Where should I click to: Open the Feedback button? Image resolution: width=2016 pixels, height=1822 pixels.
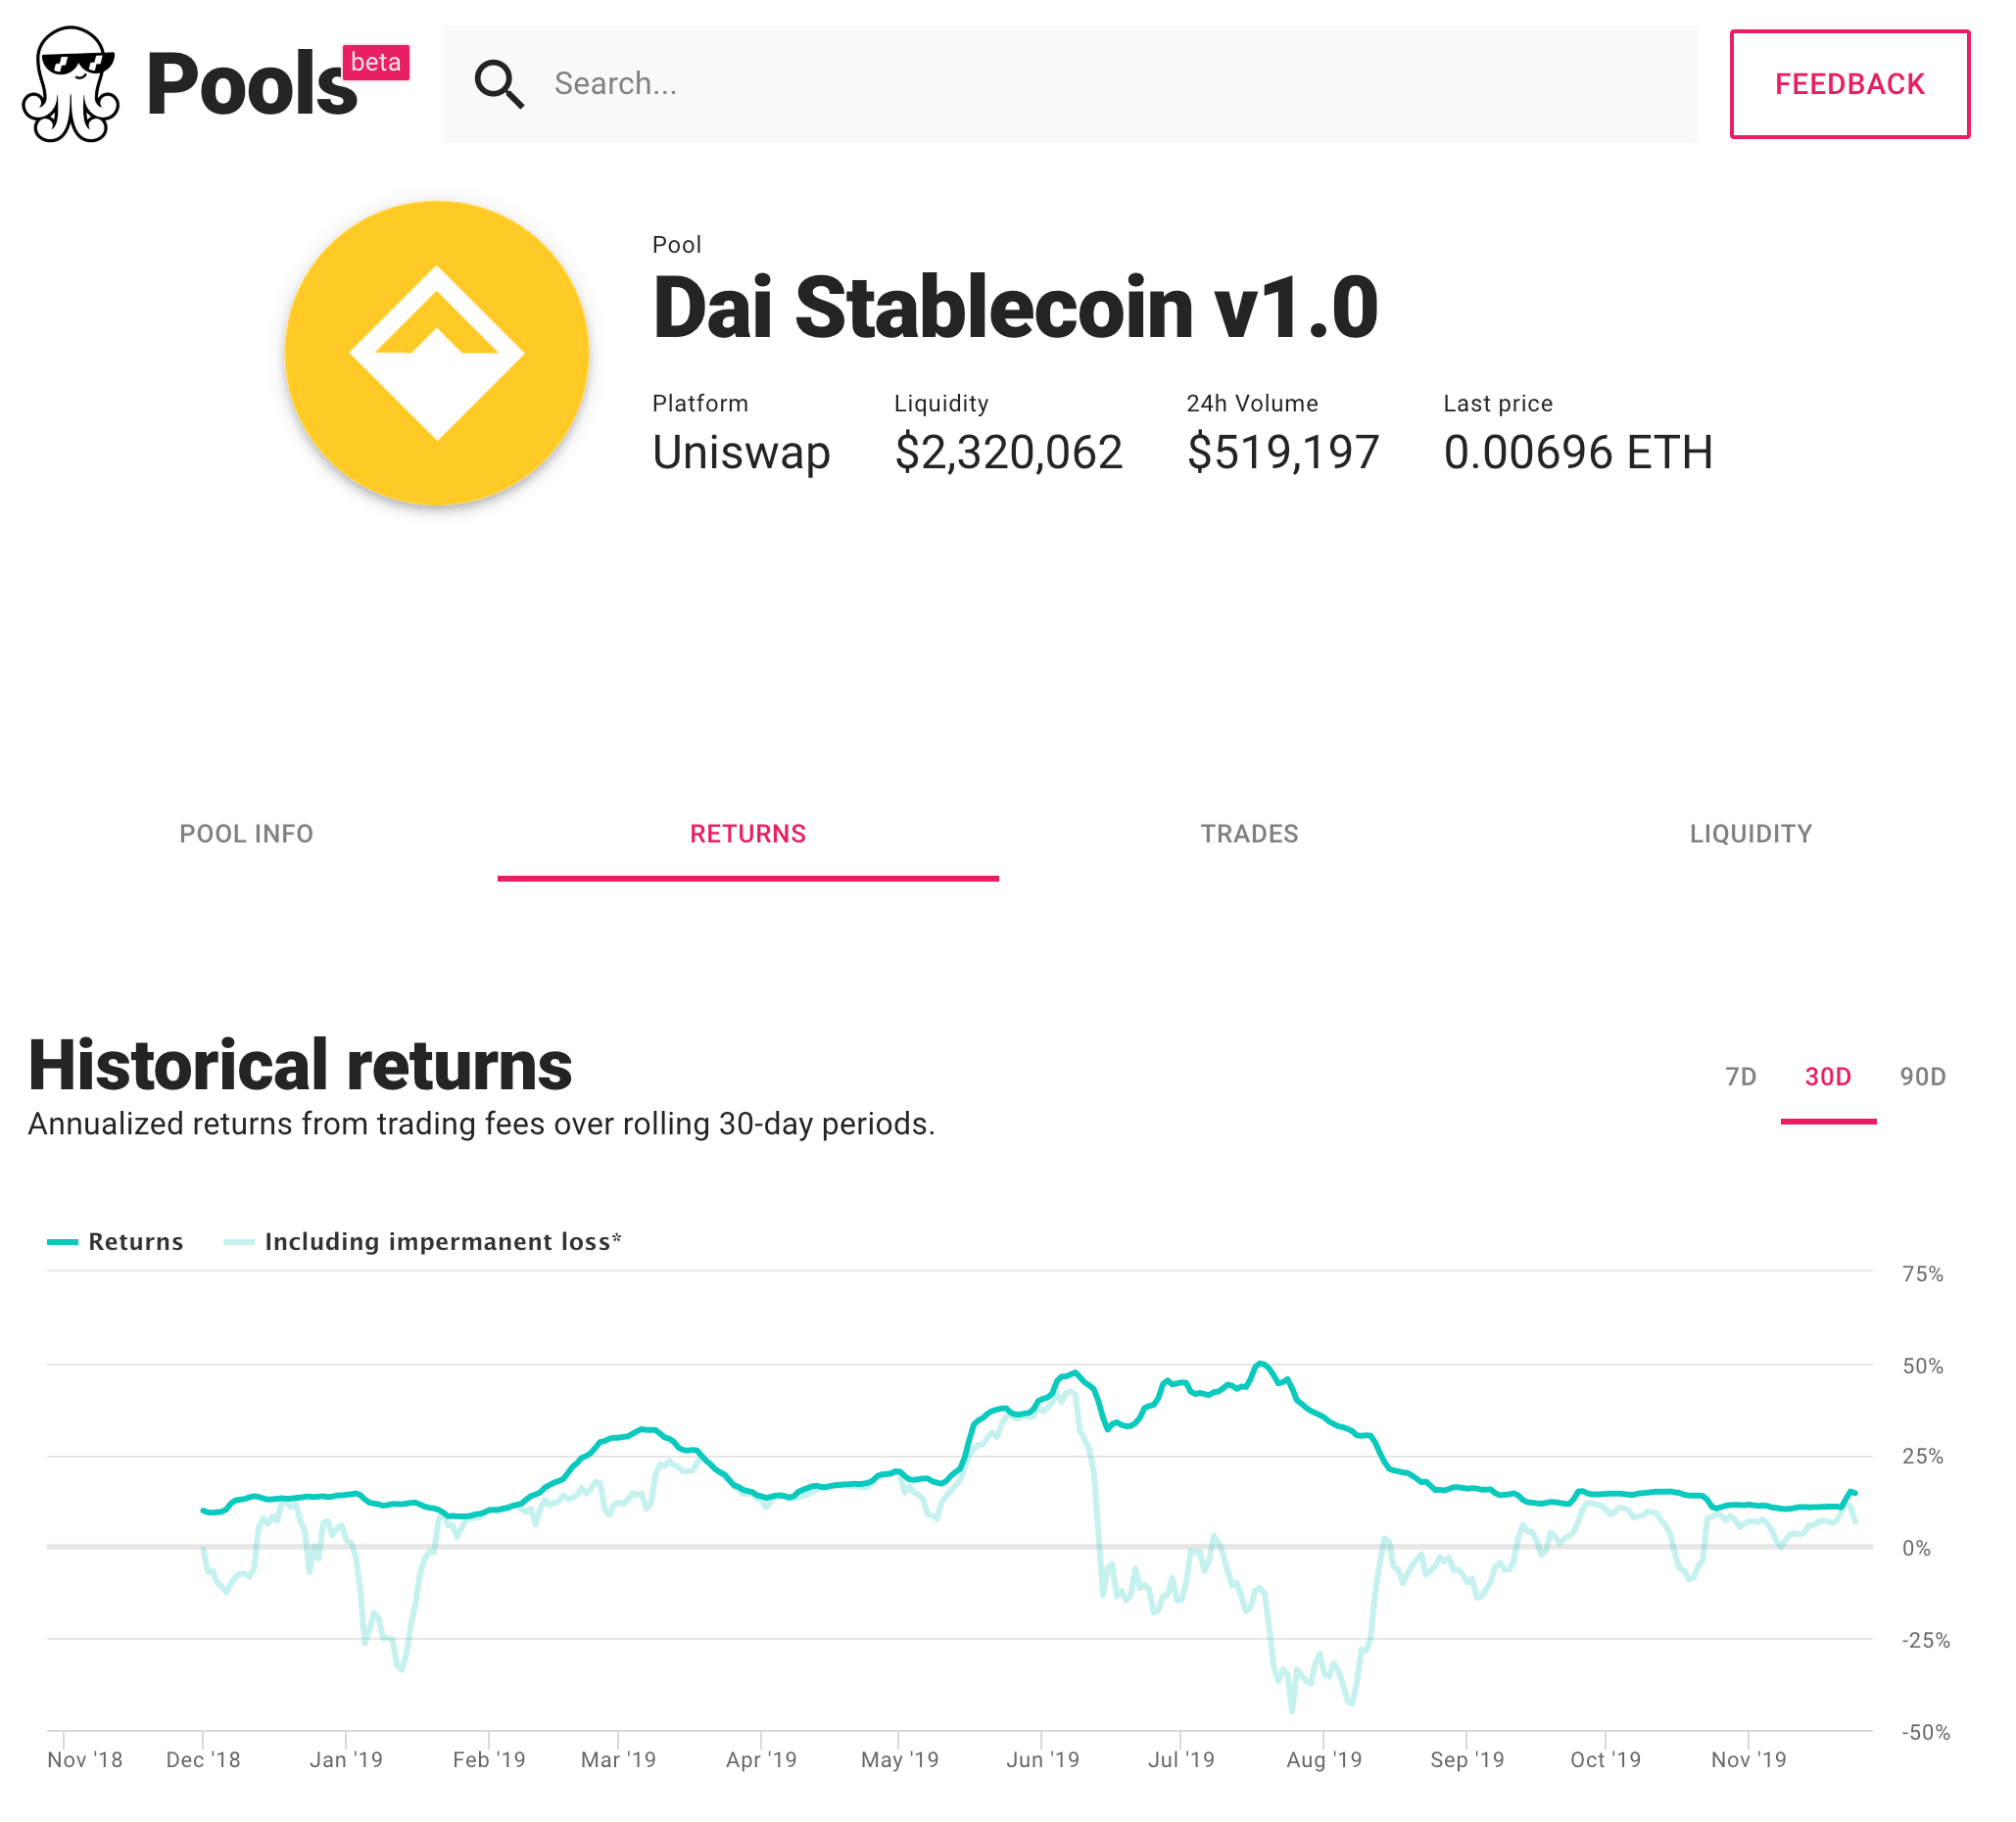(1849, 84)
